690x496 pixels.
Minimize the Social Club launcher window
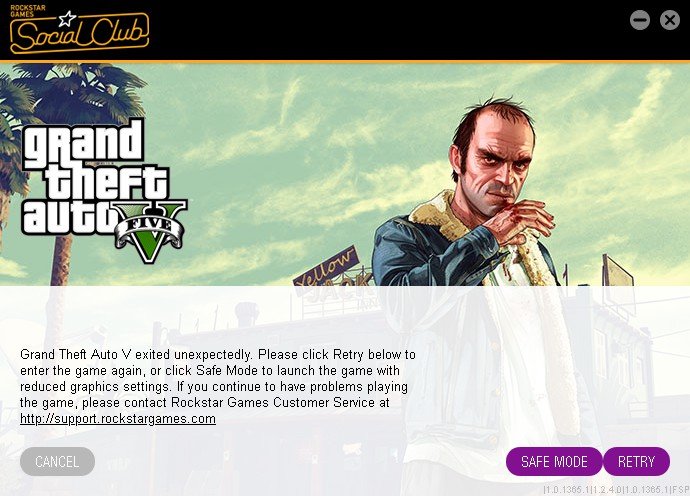tap(640, 20)
